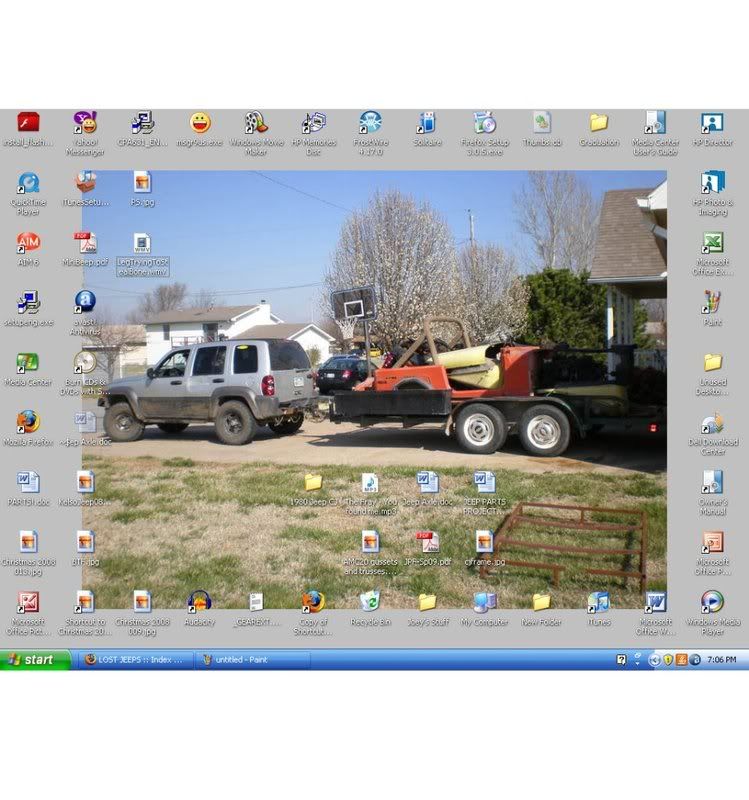
Task: Open Microsoft Office Picture Manager shortcut
Action: [28, 603]
